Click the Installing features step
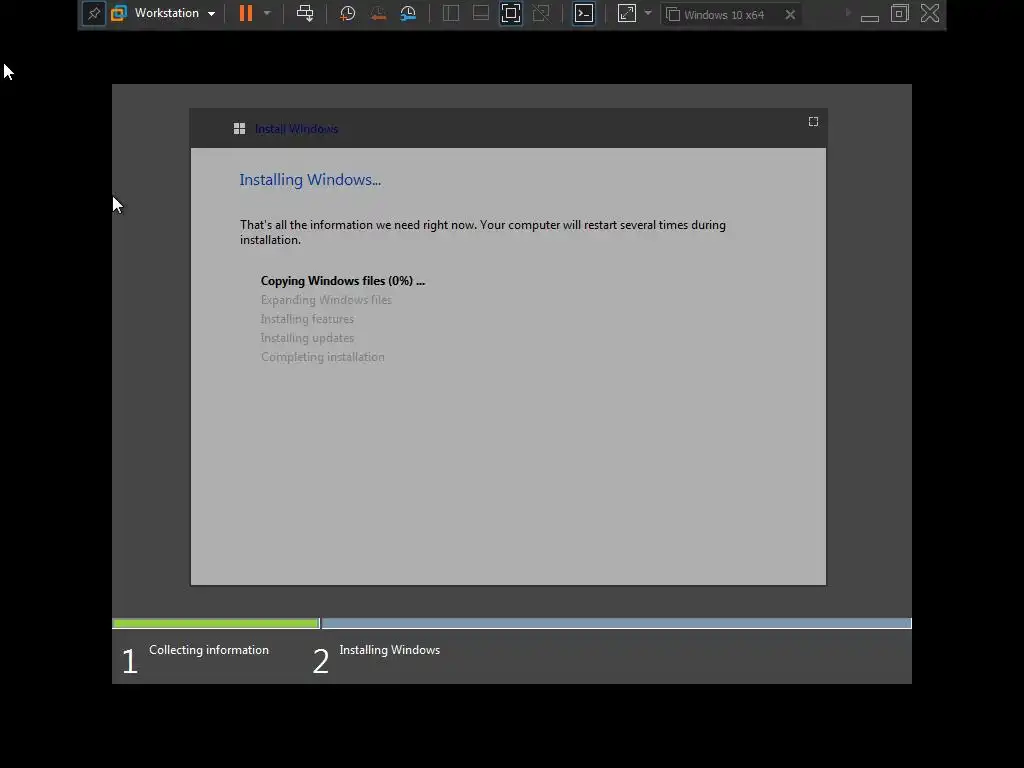The image size is (1024, 768). (307, 319)
